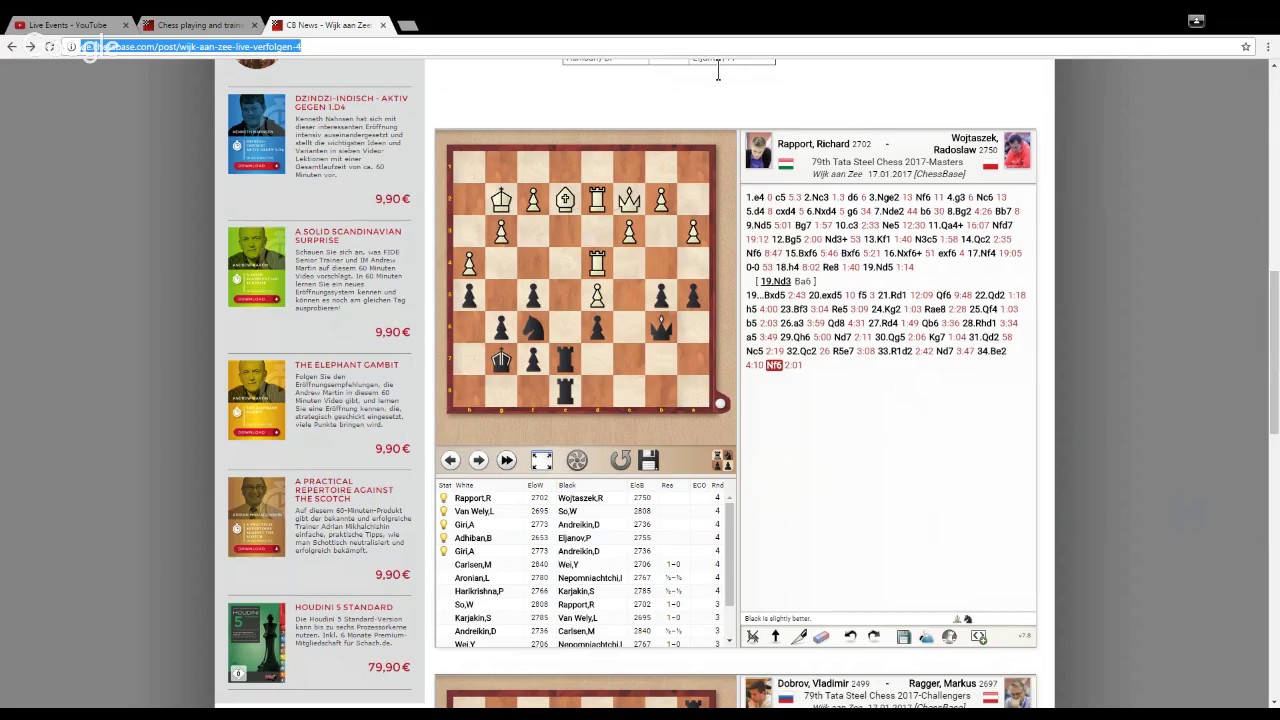The image size is (1280, 720).
Task: Open Chrome menu with three dots
Action: click(x=1268, y=46)
